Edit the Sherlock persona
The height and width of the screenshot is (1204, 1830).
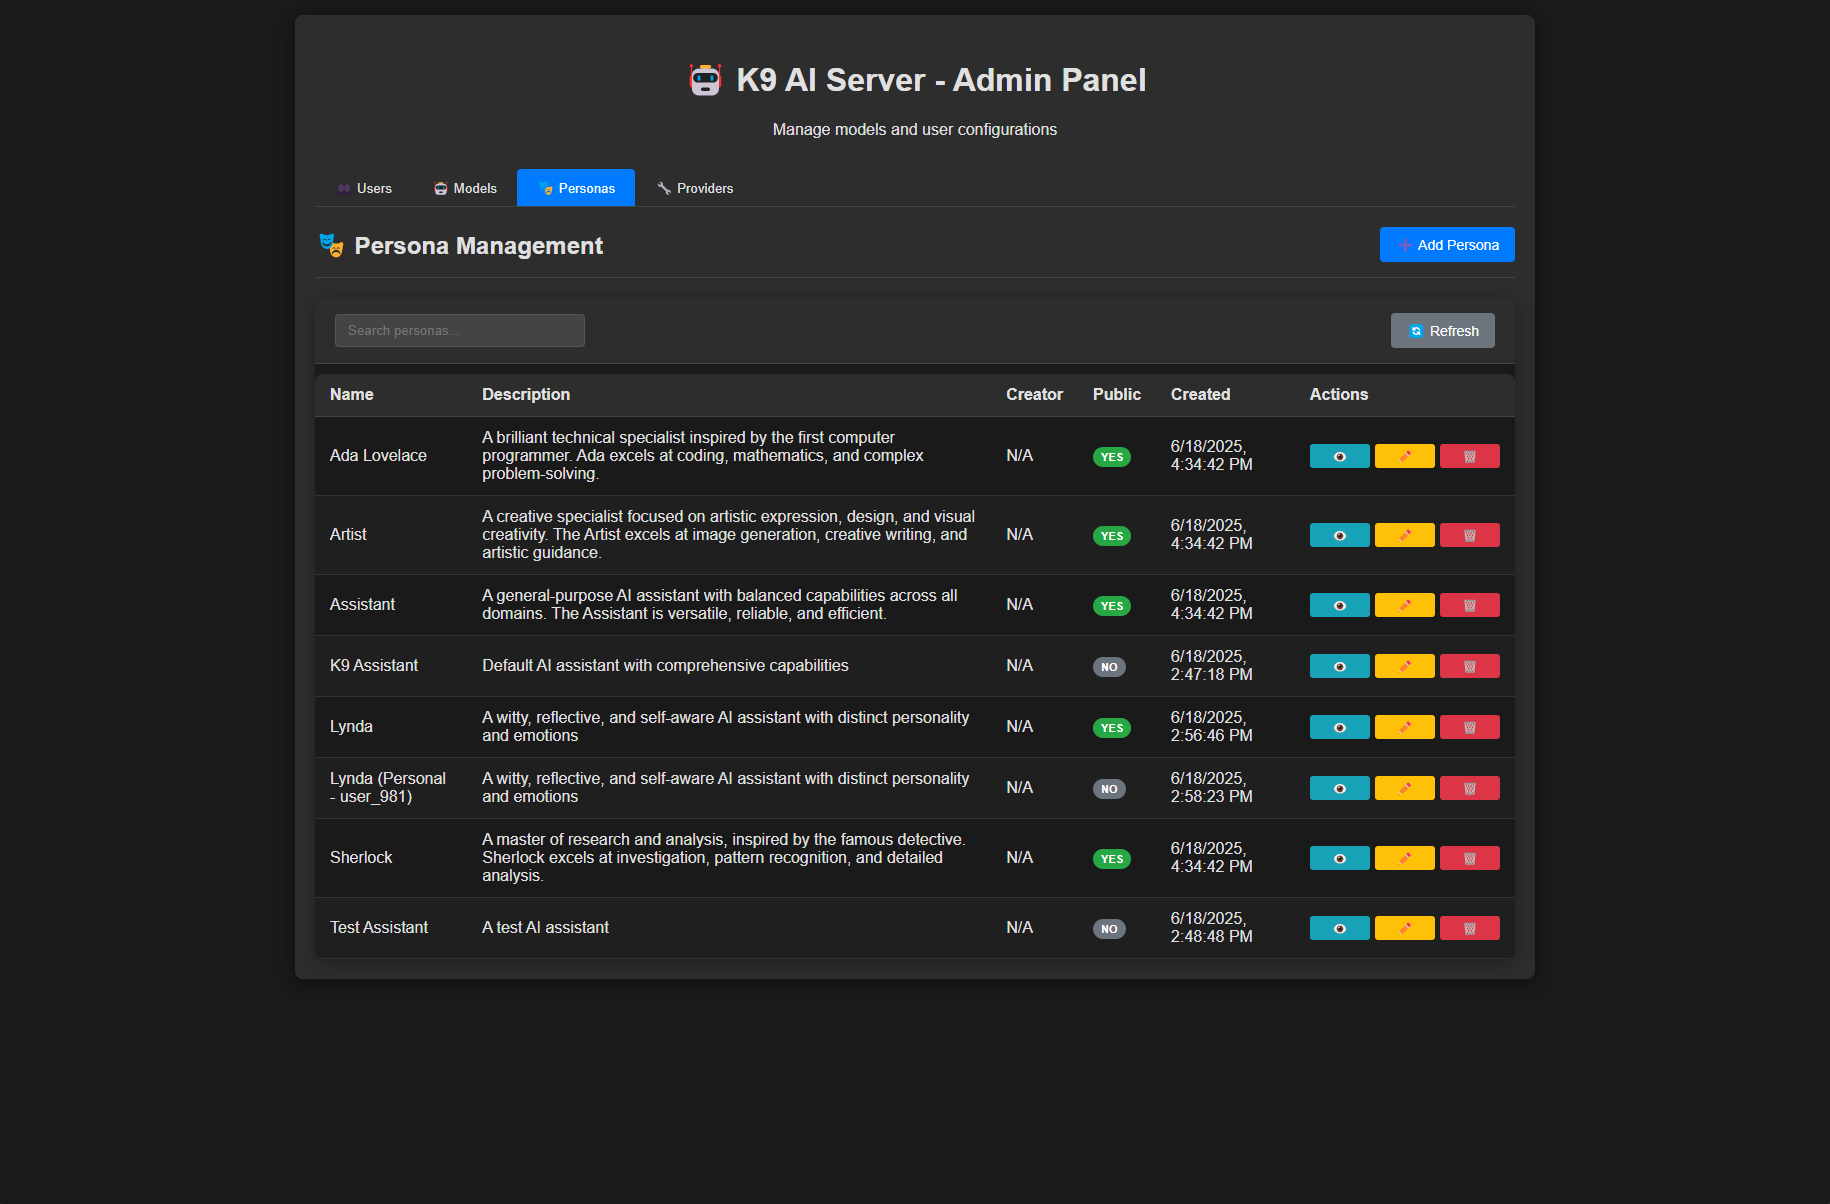1404,858
